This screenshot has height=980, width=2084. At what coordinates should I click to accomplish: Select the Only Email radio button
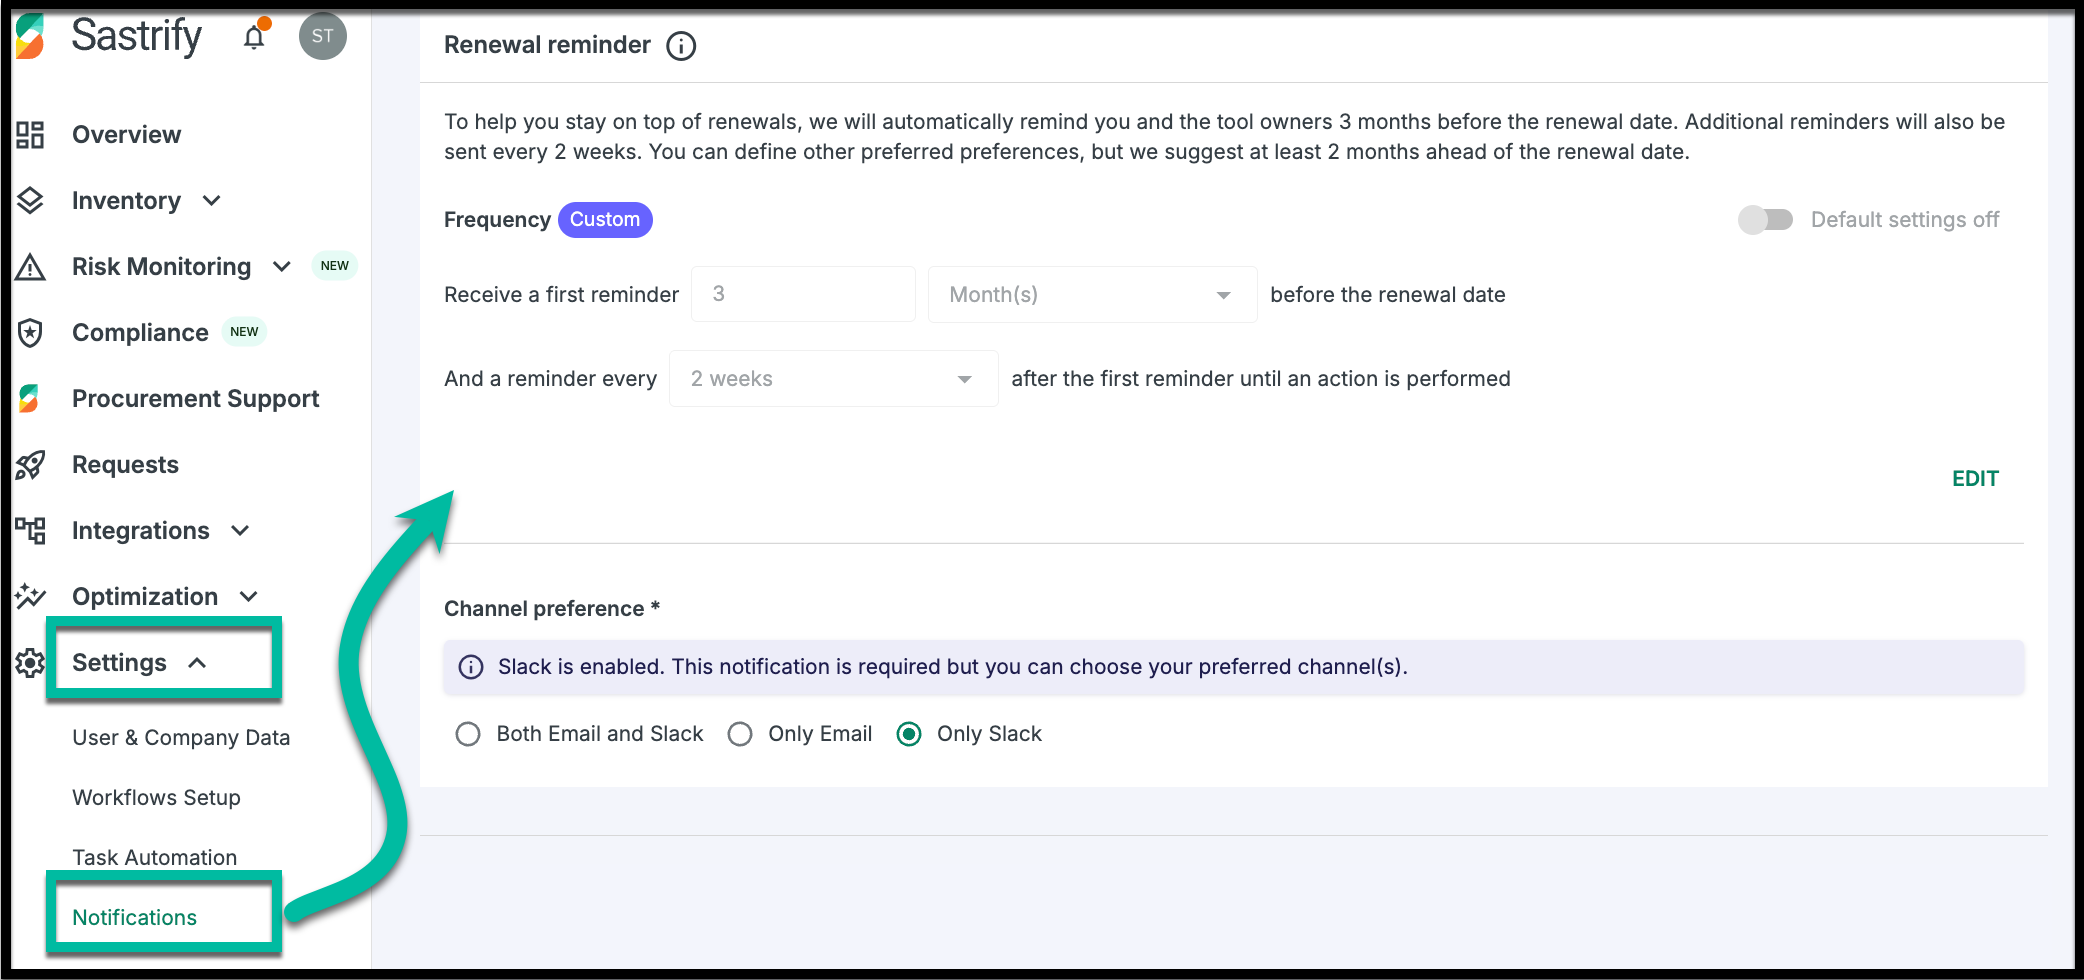pos(740,734)
